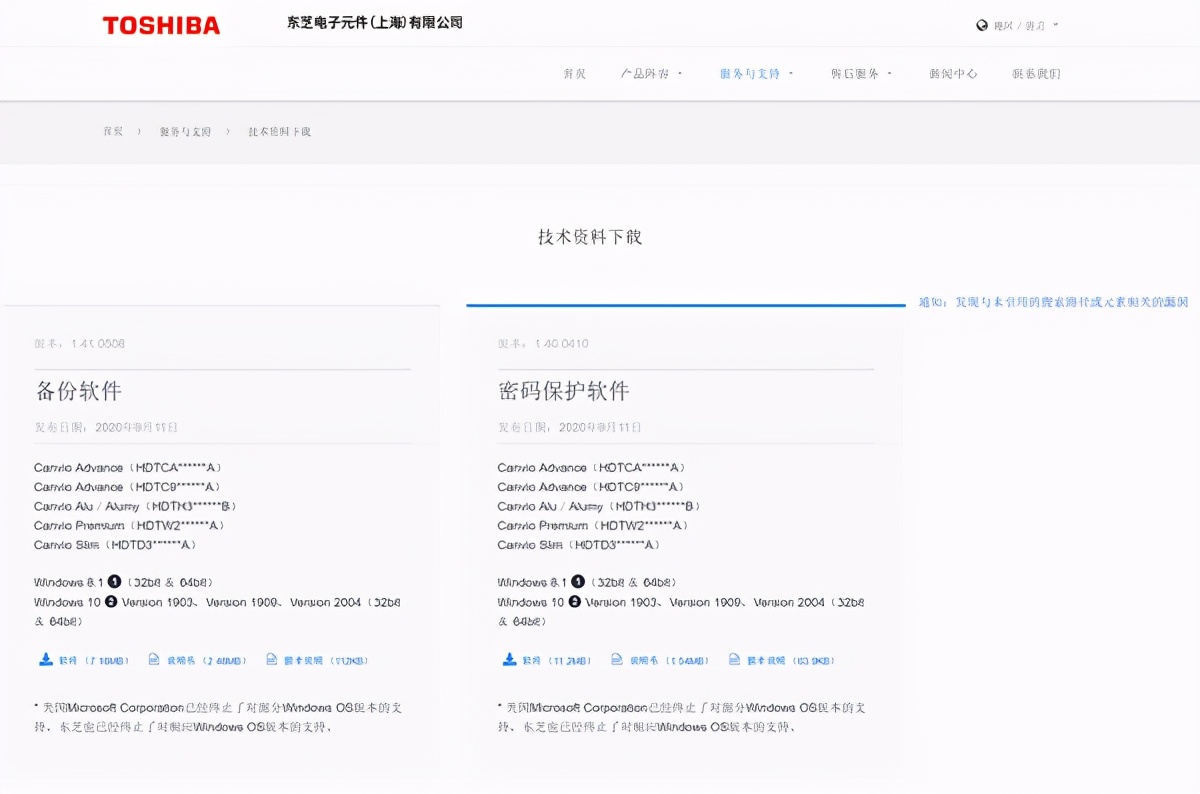The height and width of the screenshot is (794, 1200).
Task: Click Canvio Premium line in 密码保护软件 card
Action: pos(594,525)
